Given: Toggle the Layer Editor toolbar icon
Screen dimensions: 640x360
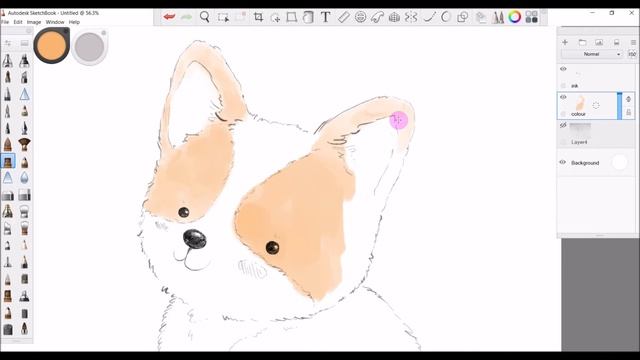Looking at the screenshot, I should click(x=481, y=17).
